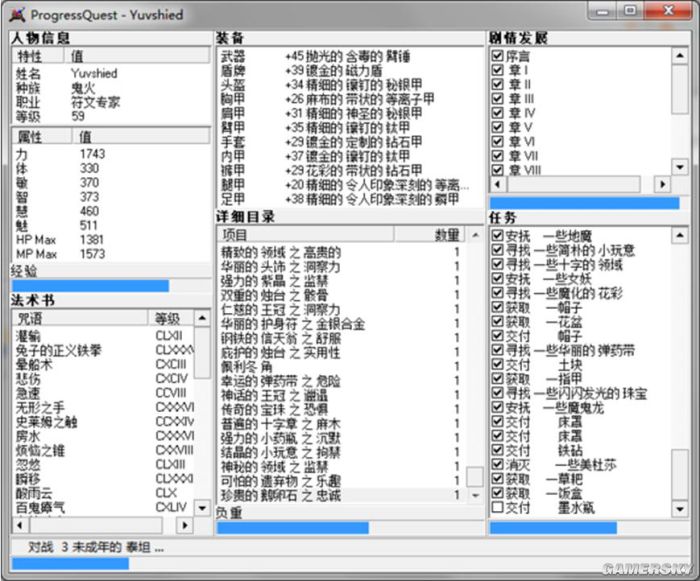Select the 瞬移 spell row

tap(104, 479)
